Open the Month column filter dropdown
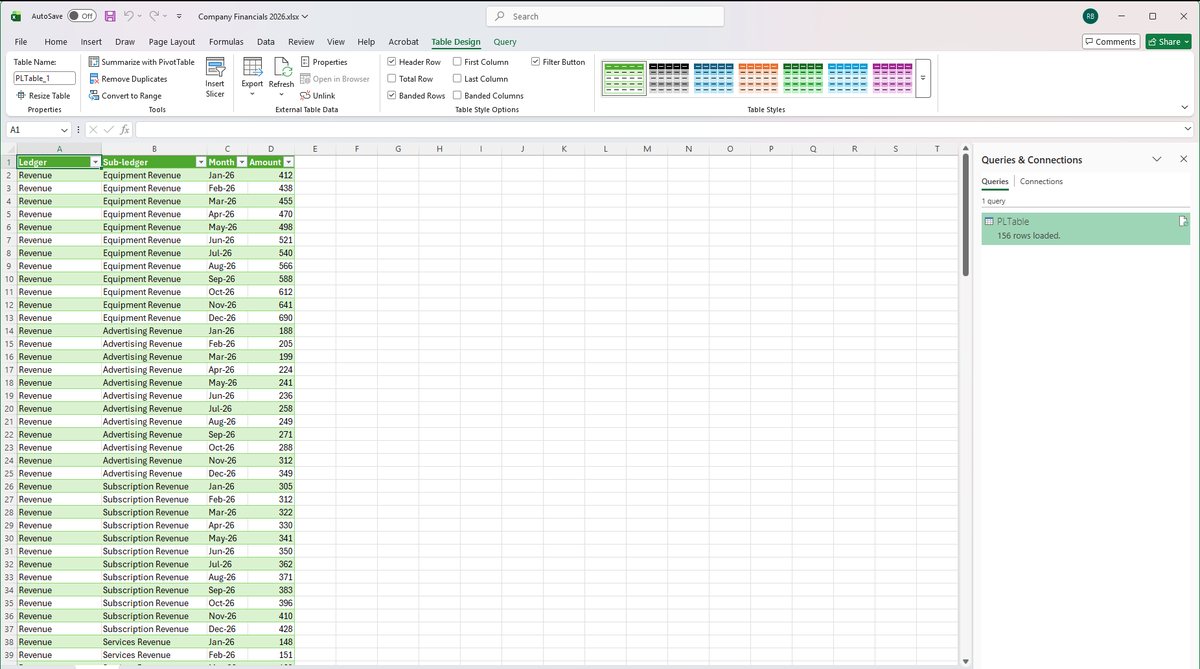This screenshot has height=669, width=1200. click(242, 162)
